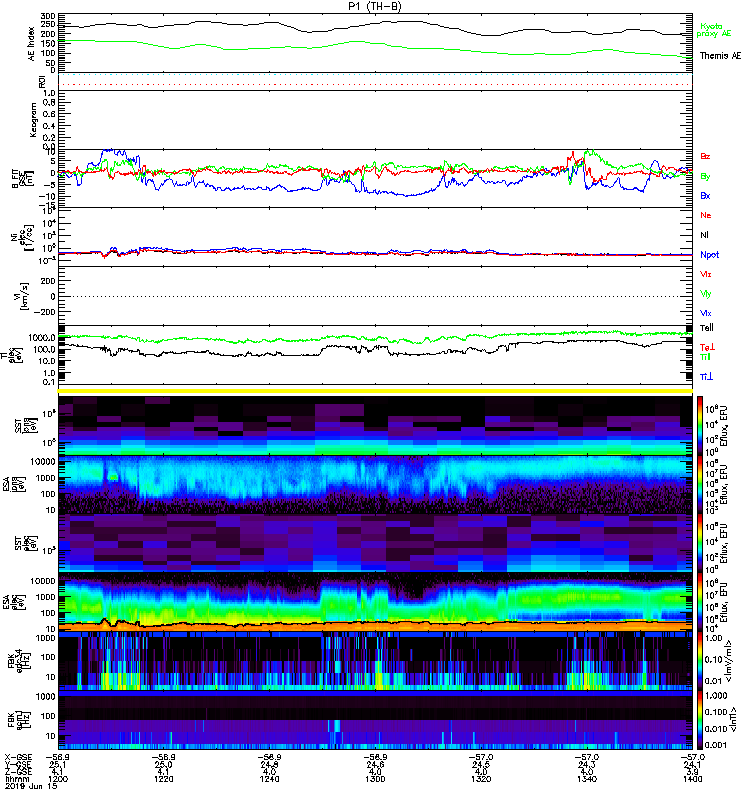
Task: Select the blue Bx legend entry
Action: click(705, 196)
